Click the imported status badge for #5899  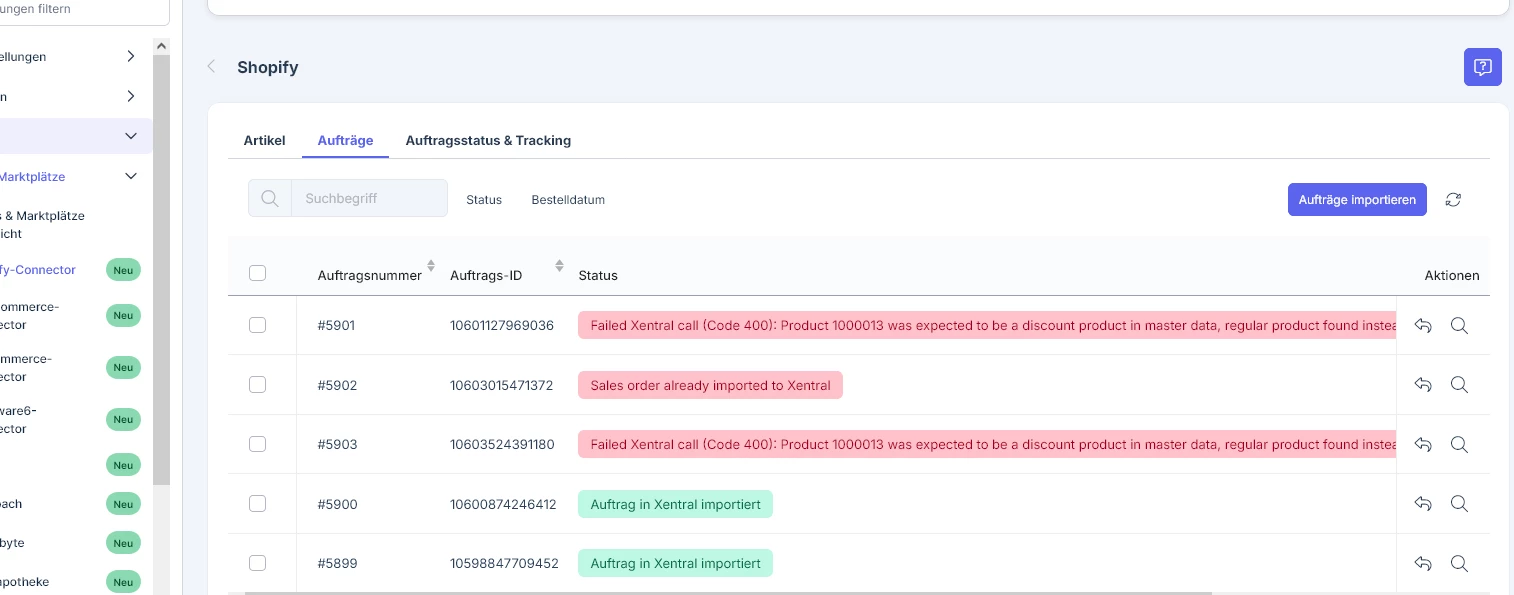pos(675,563)
